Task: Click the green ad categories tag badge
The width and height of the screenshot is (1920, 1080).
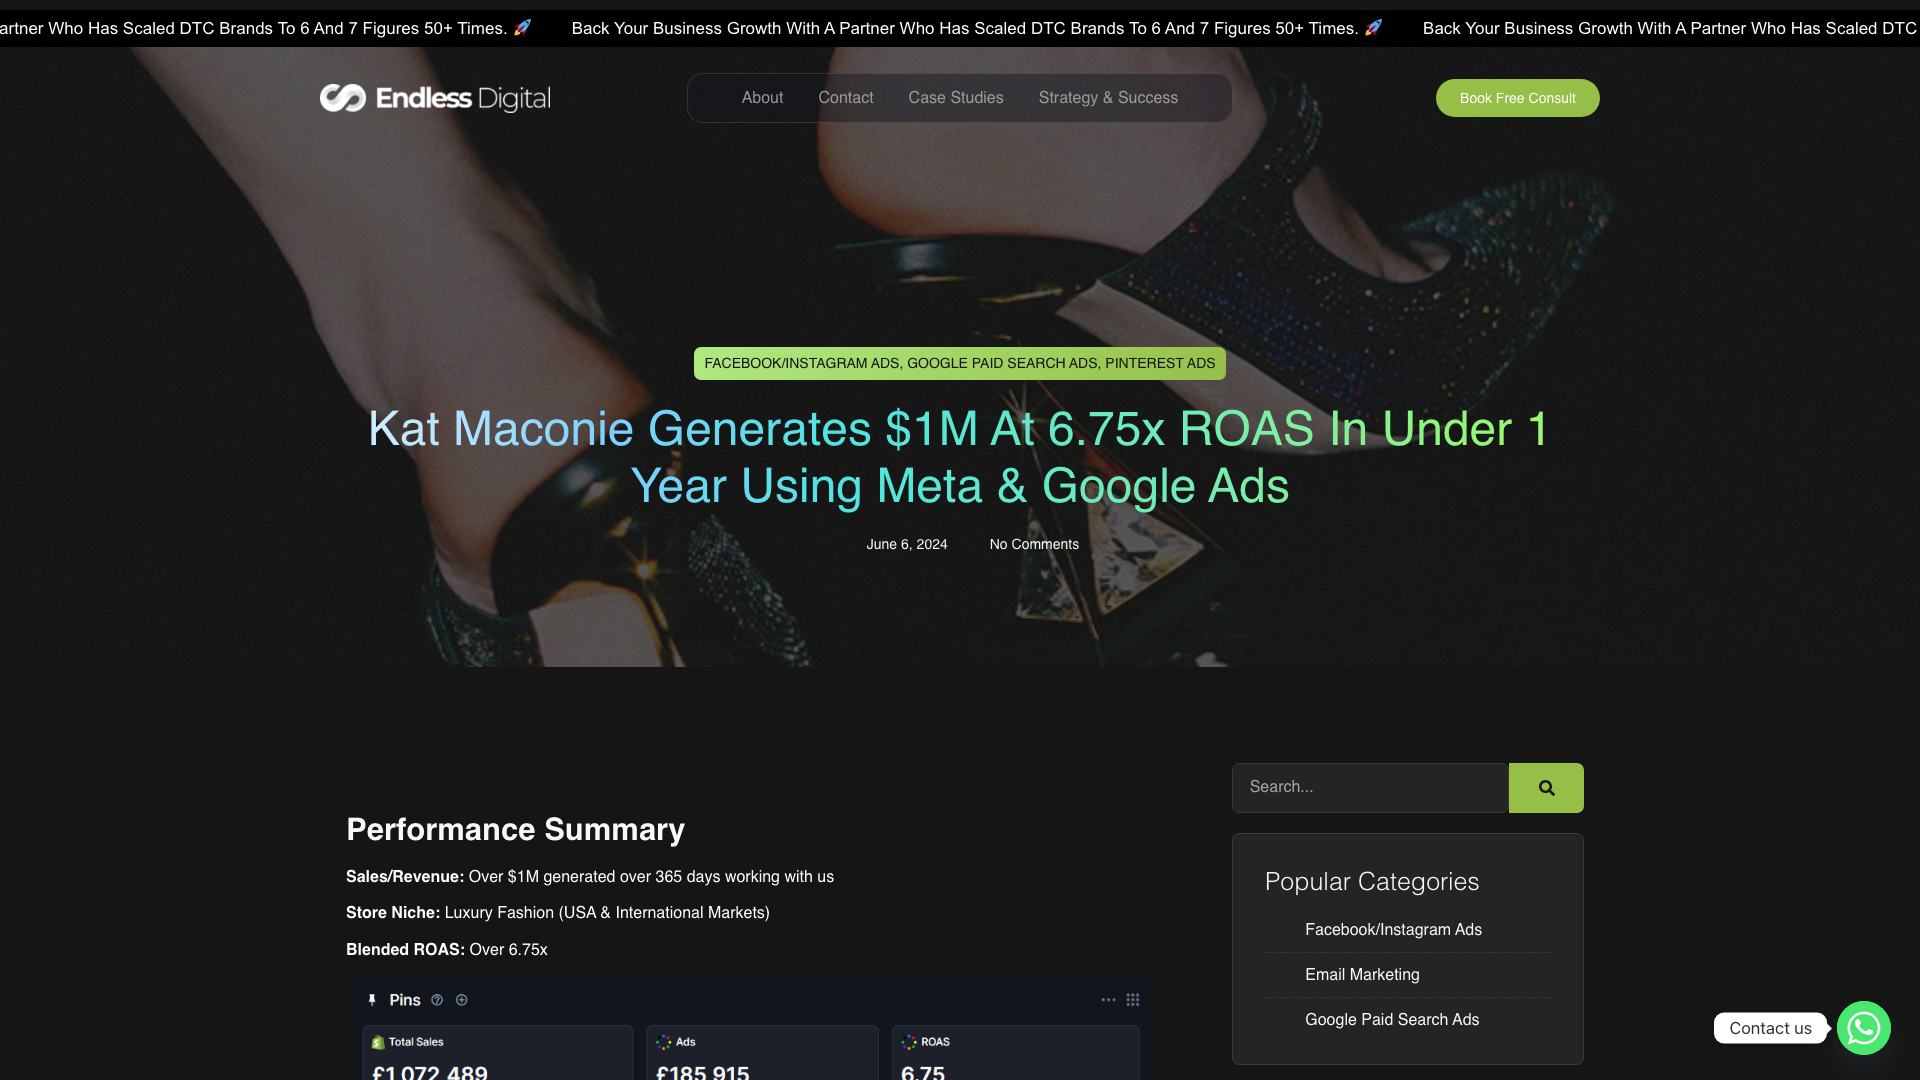Action: (960, 364)
